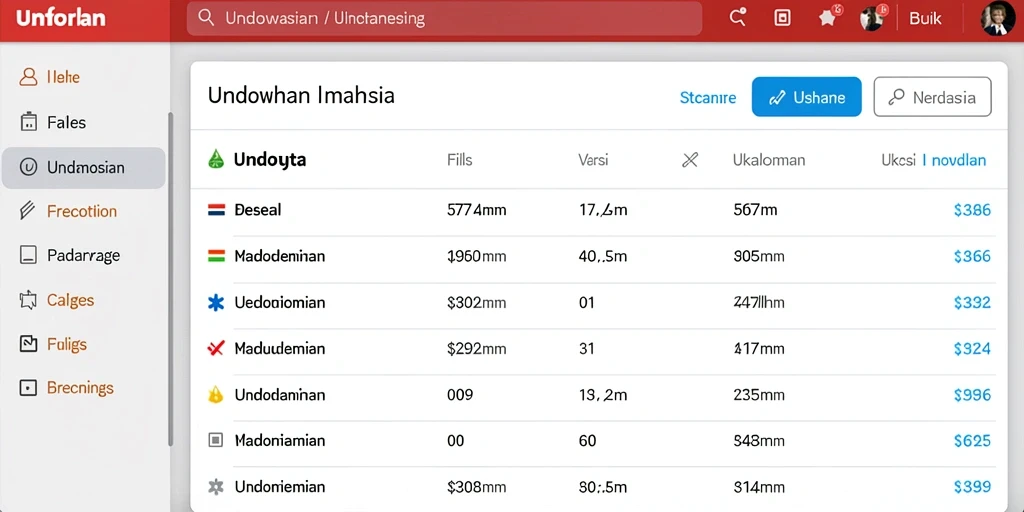Open the star notifications icon
This screenshot has width=1024, height=512.
[x=828, y=18]
